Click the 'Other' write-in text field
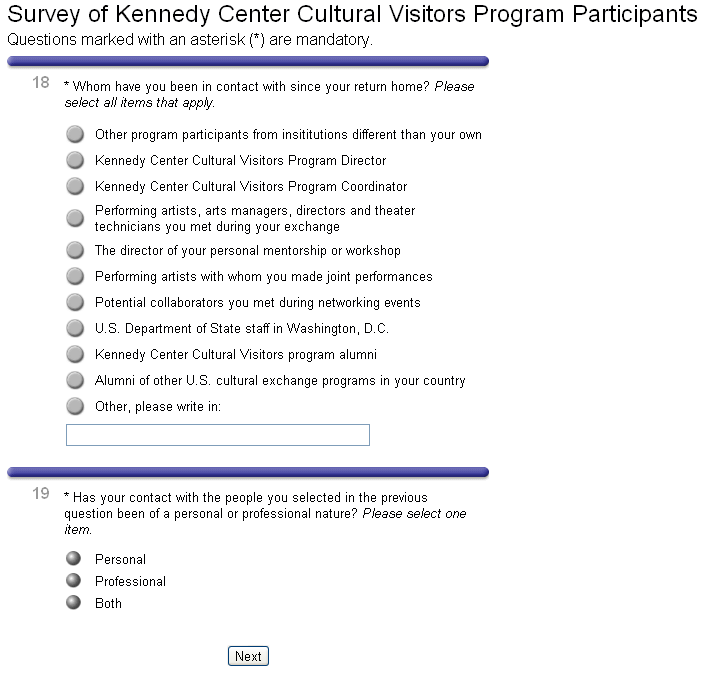This screenshot has width=708, height=676. (217, 435)
